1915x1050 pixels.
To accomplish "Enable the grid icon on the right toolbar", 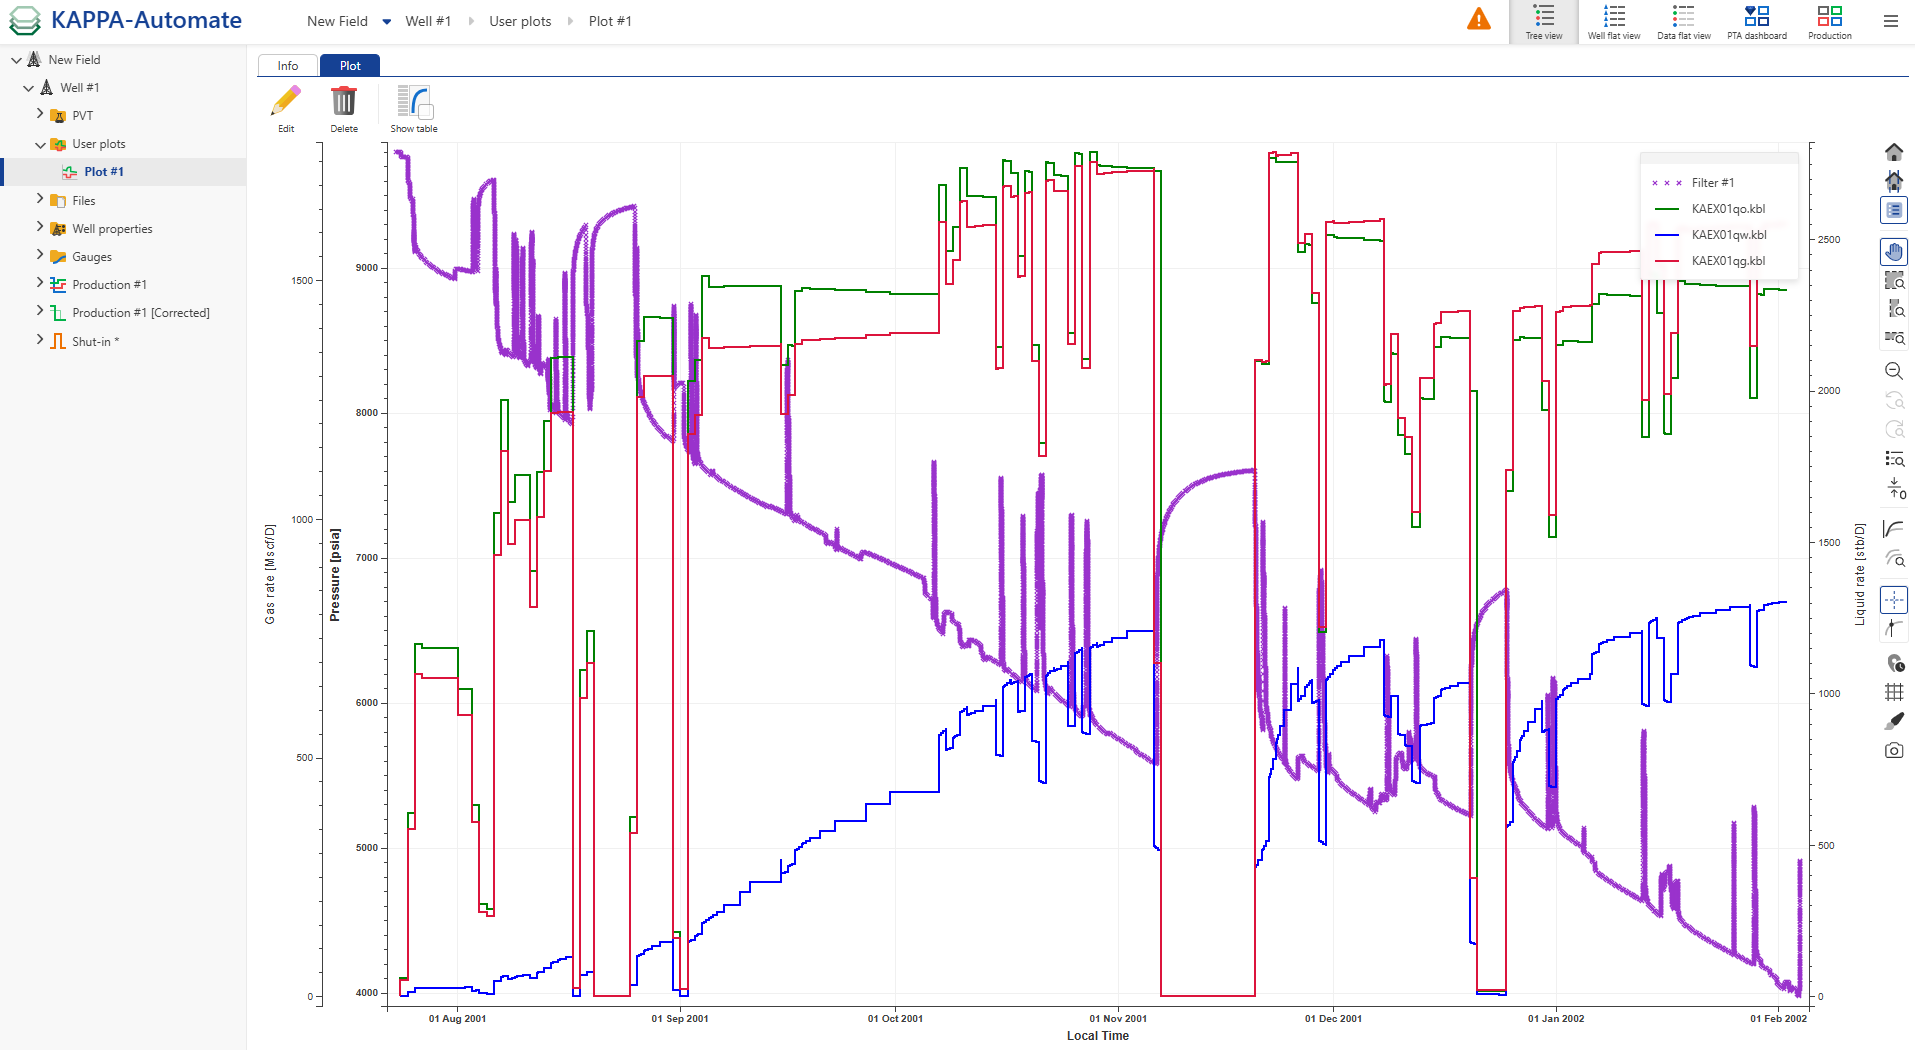I will point(1894,691).
